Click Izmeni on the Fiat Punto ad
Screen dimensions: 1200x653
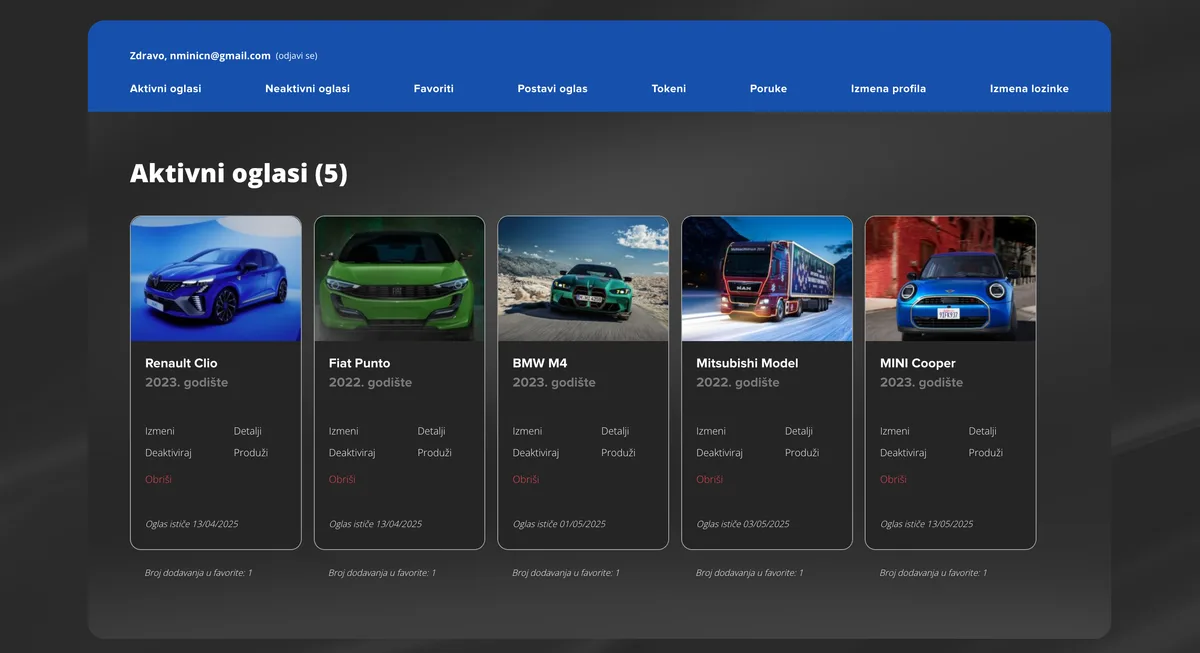point(344,431)
